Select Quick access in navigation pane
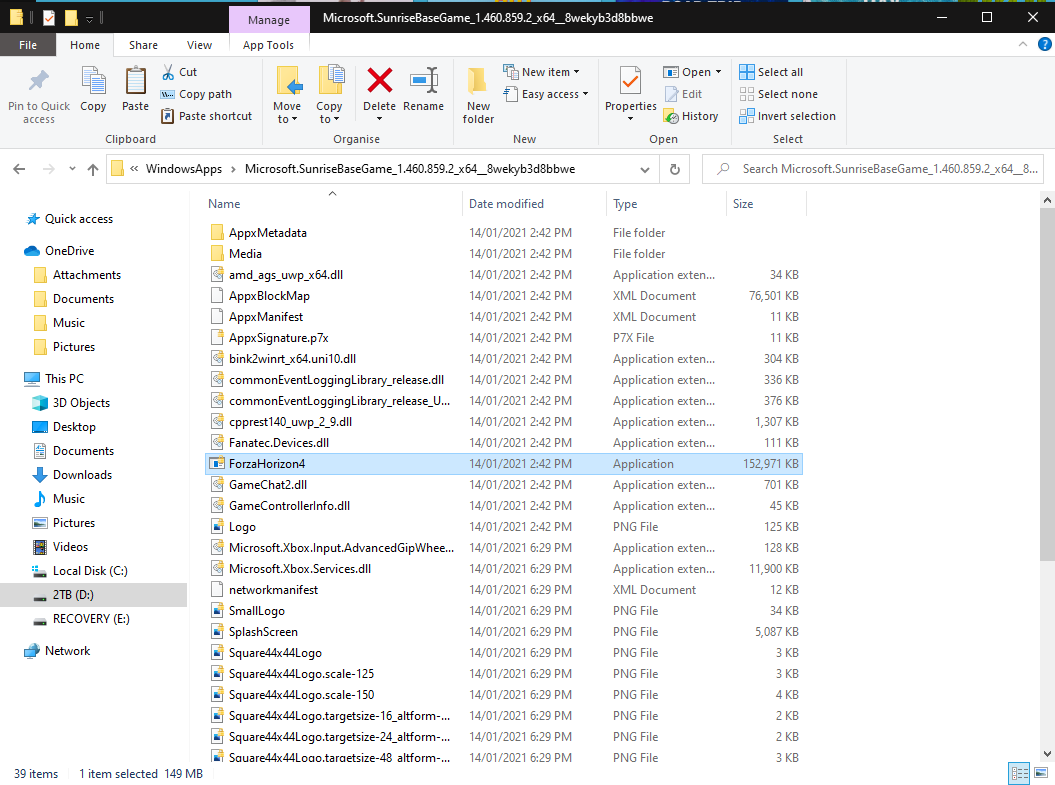1055x785 pixels. pos(79,219)
